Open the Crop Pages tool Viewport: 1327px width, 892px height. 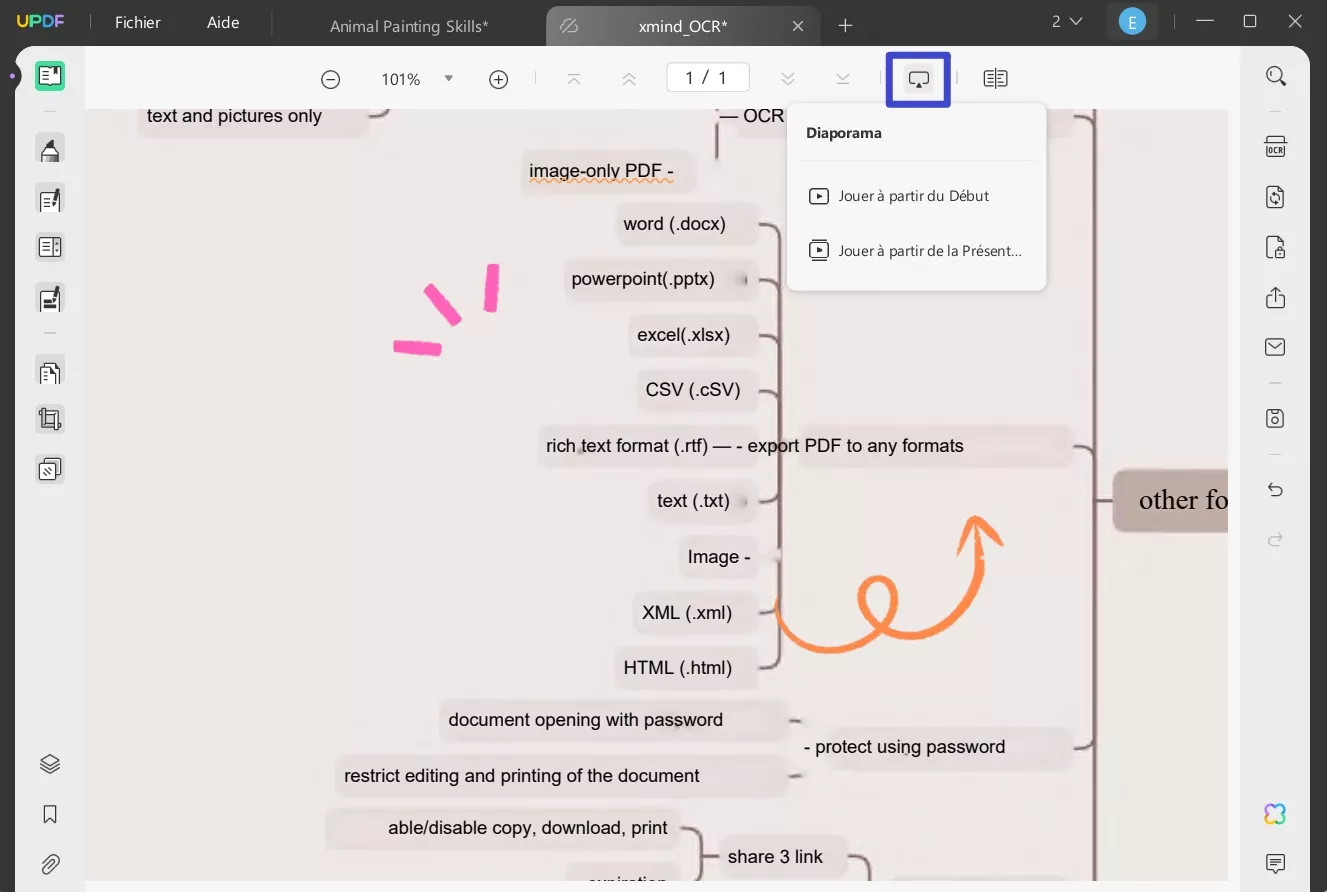50,418
